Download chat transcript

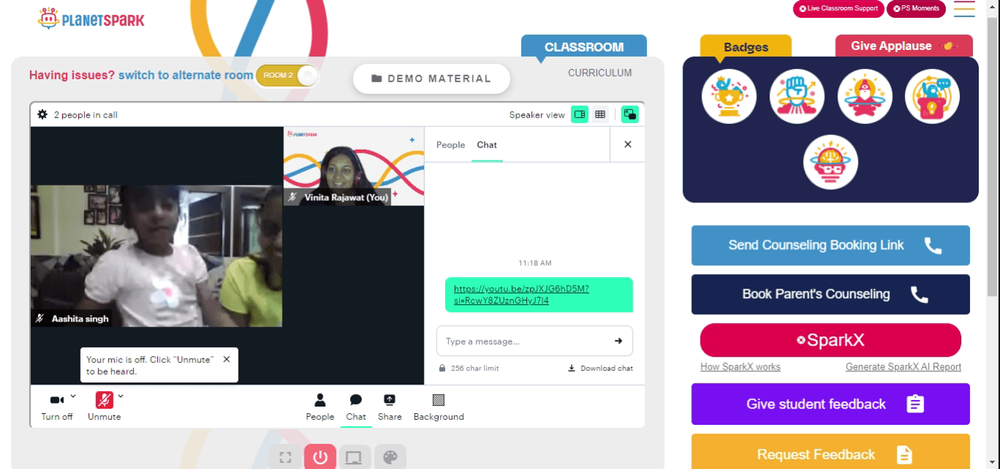(600, 368)
